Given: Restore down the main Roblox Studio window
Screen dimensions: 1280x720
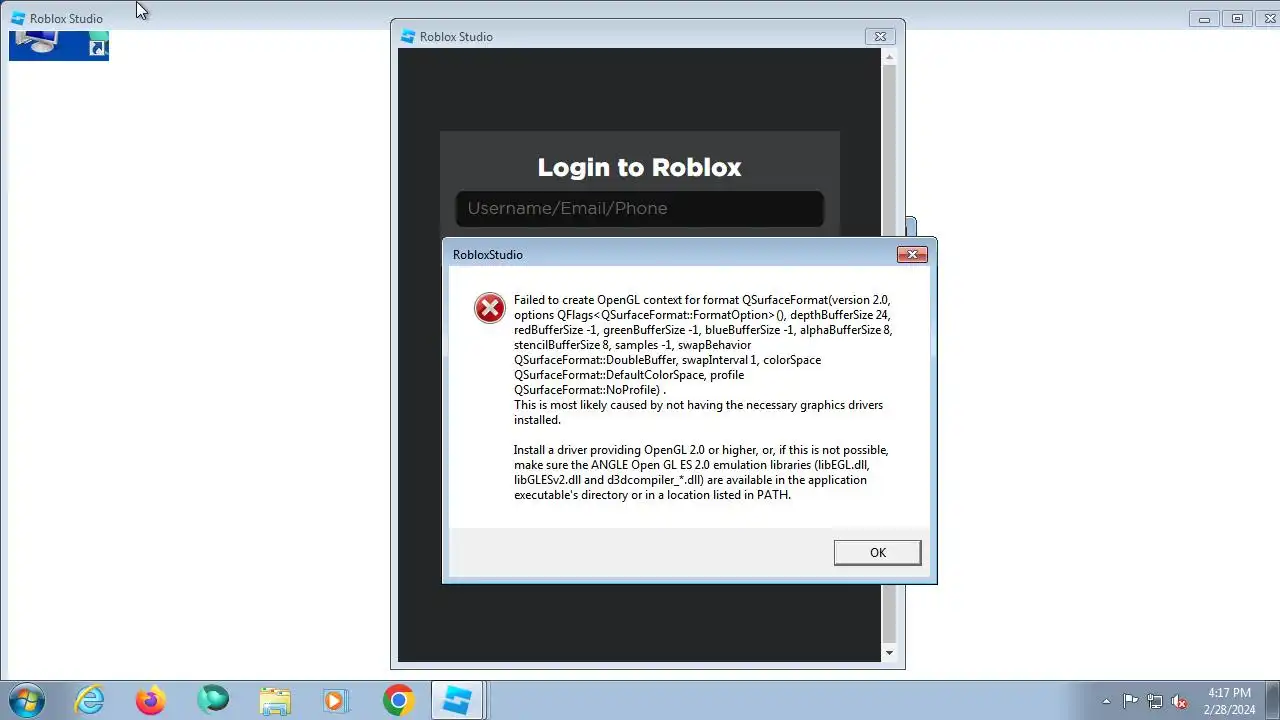Looking at the screenshot, I should [x=1237, y=19].
